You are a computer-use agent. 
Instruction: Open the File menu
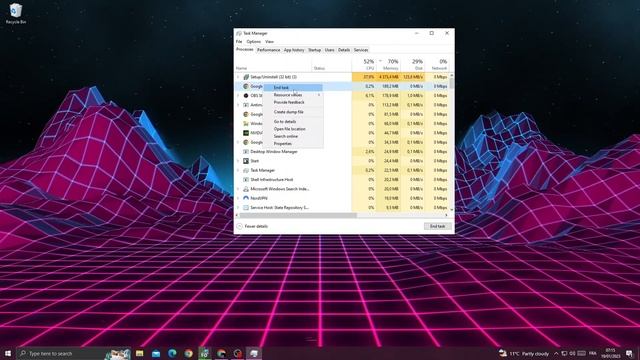coord(239,42)
